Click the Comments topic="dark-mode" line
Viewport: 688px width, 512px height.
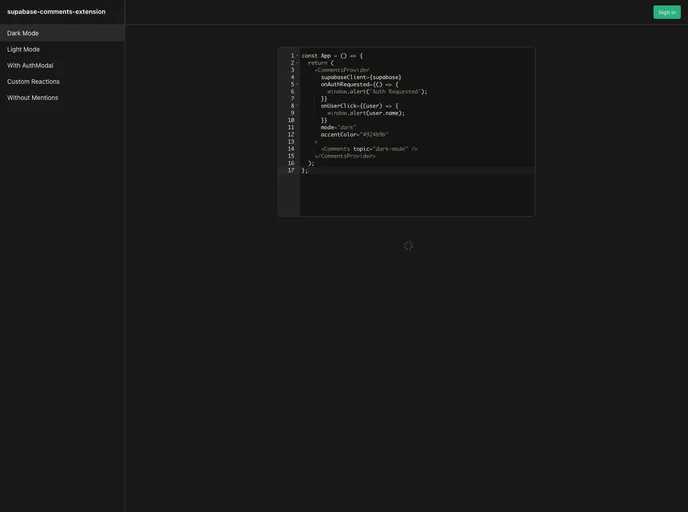click(369, 149)
